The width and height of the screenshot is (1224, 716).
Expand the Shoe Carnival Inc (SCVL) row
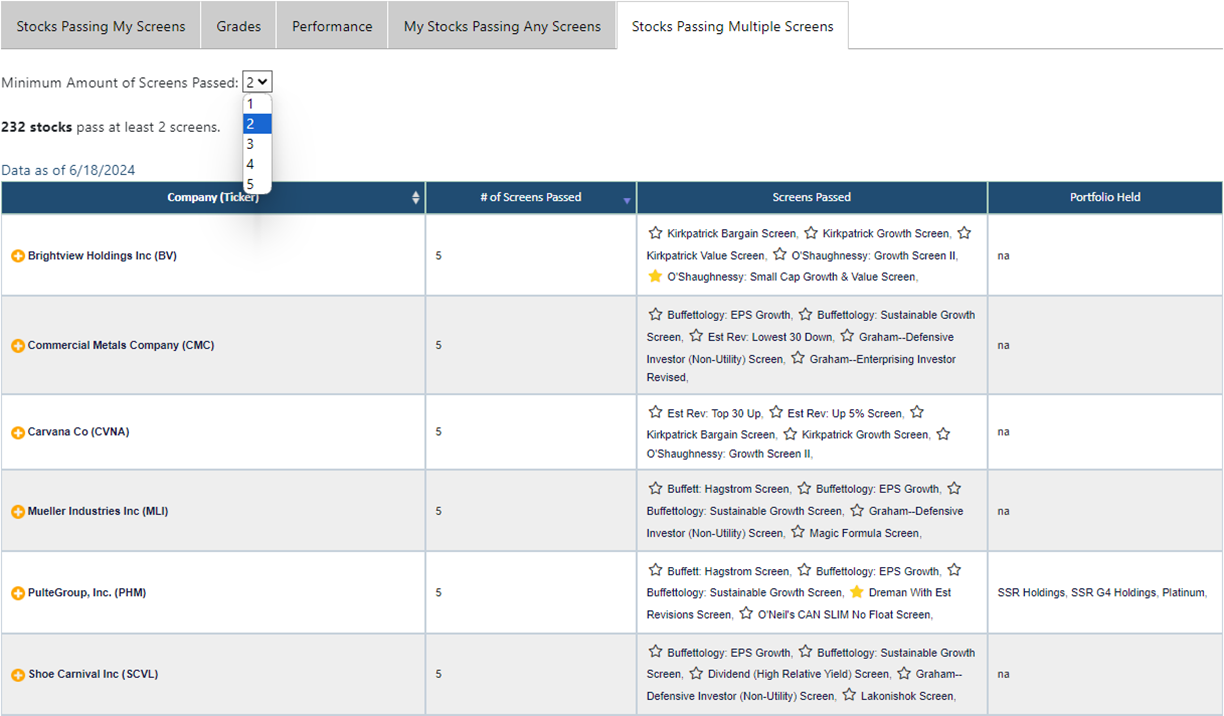[17, 675]
